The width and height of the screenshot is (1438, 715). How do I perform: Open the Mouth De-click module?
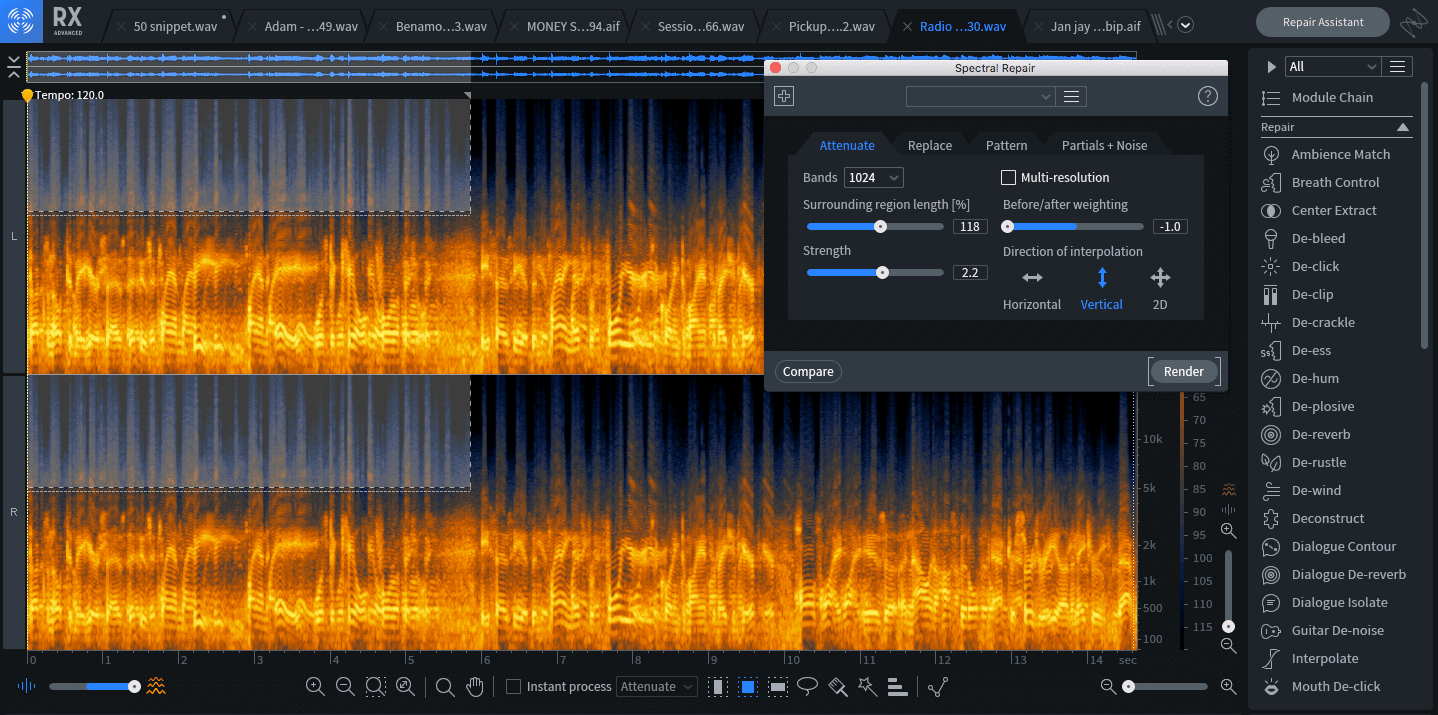[1336, 687]
